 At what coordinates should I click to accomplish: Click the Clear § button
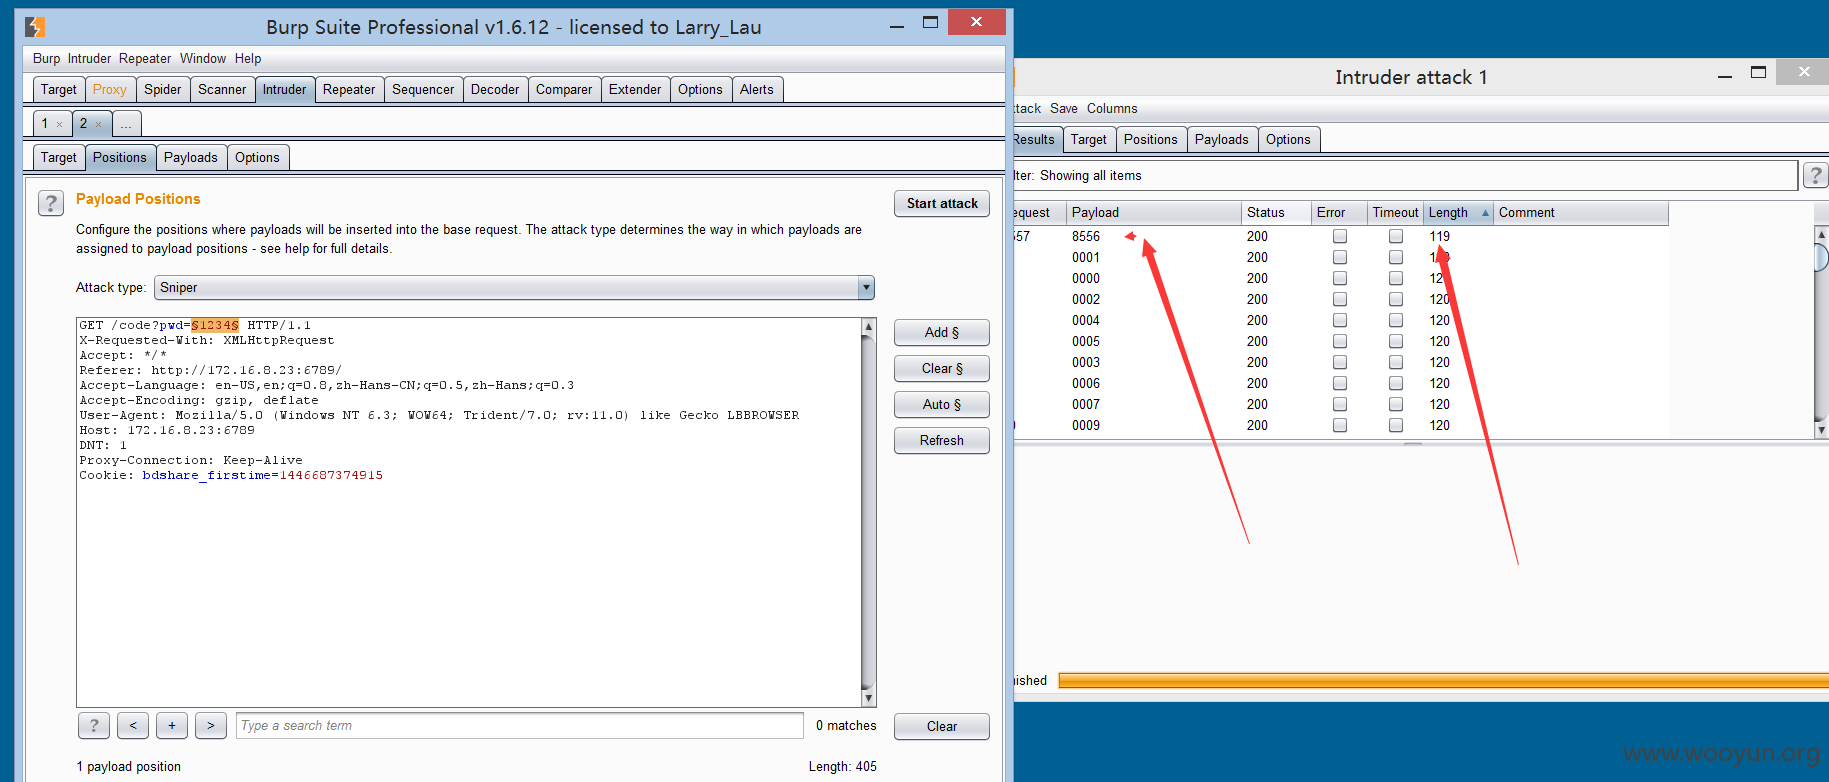click(x=942, y=369)
